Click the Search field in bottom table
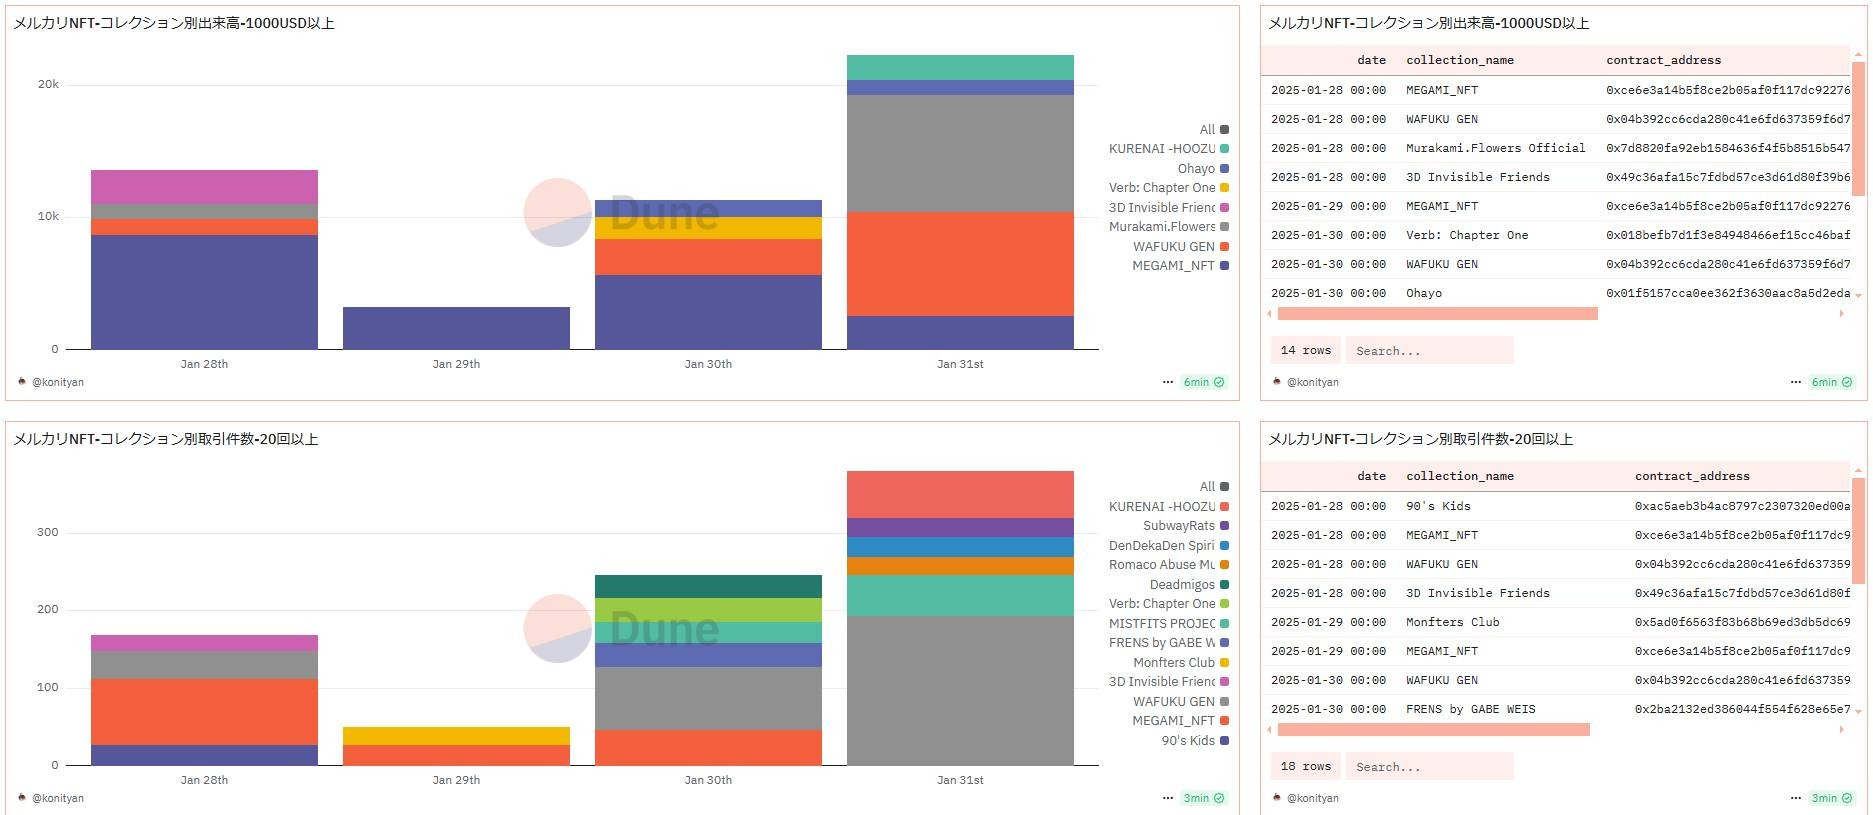Image resolution: width=1873 pixels, height=815 pixels. tap(1429, 767)
